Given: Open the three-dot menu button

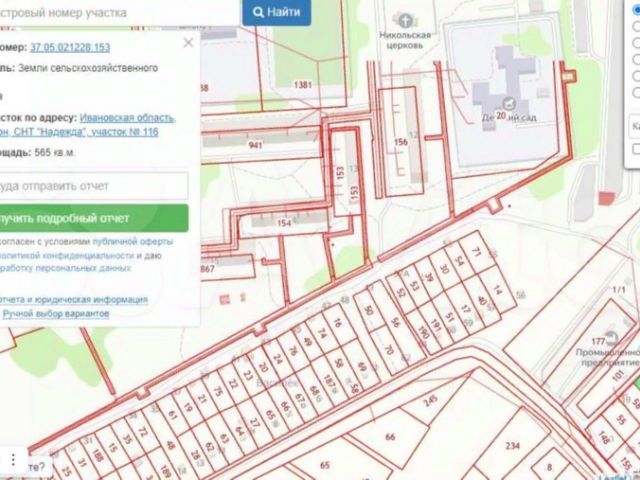Looking at the screenshot, I should (13, 459).
